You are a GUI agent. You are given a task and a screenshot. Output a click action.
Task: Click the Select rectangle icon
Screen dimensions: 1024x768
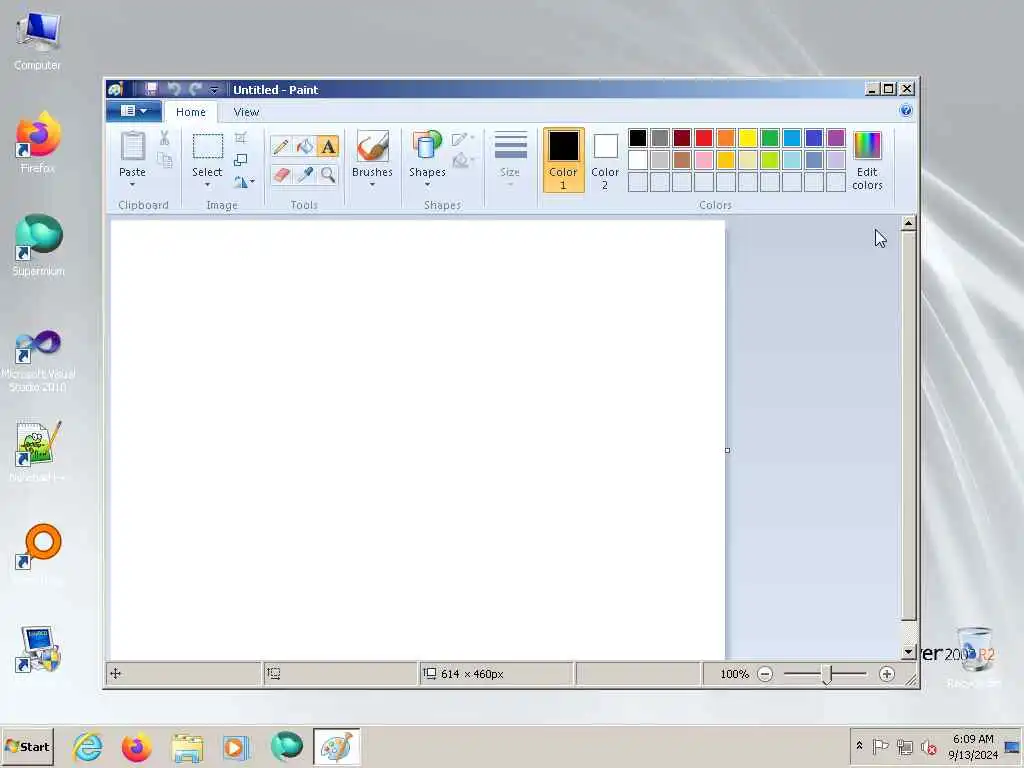208,146
